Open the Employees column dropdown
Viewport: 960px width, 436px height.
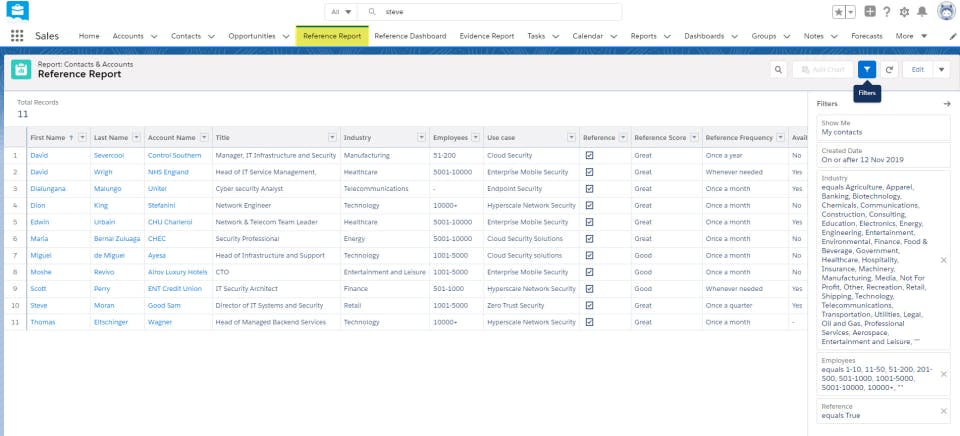[475, 138]
